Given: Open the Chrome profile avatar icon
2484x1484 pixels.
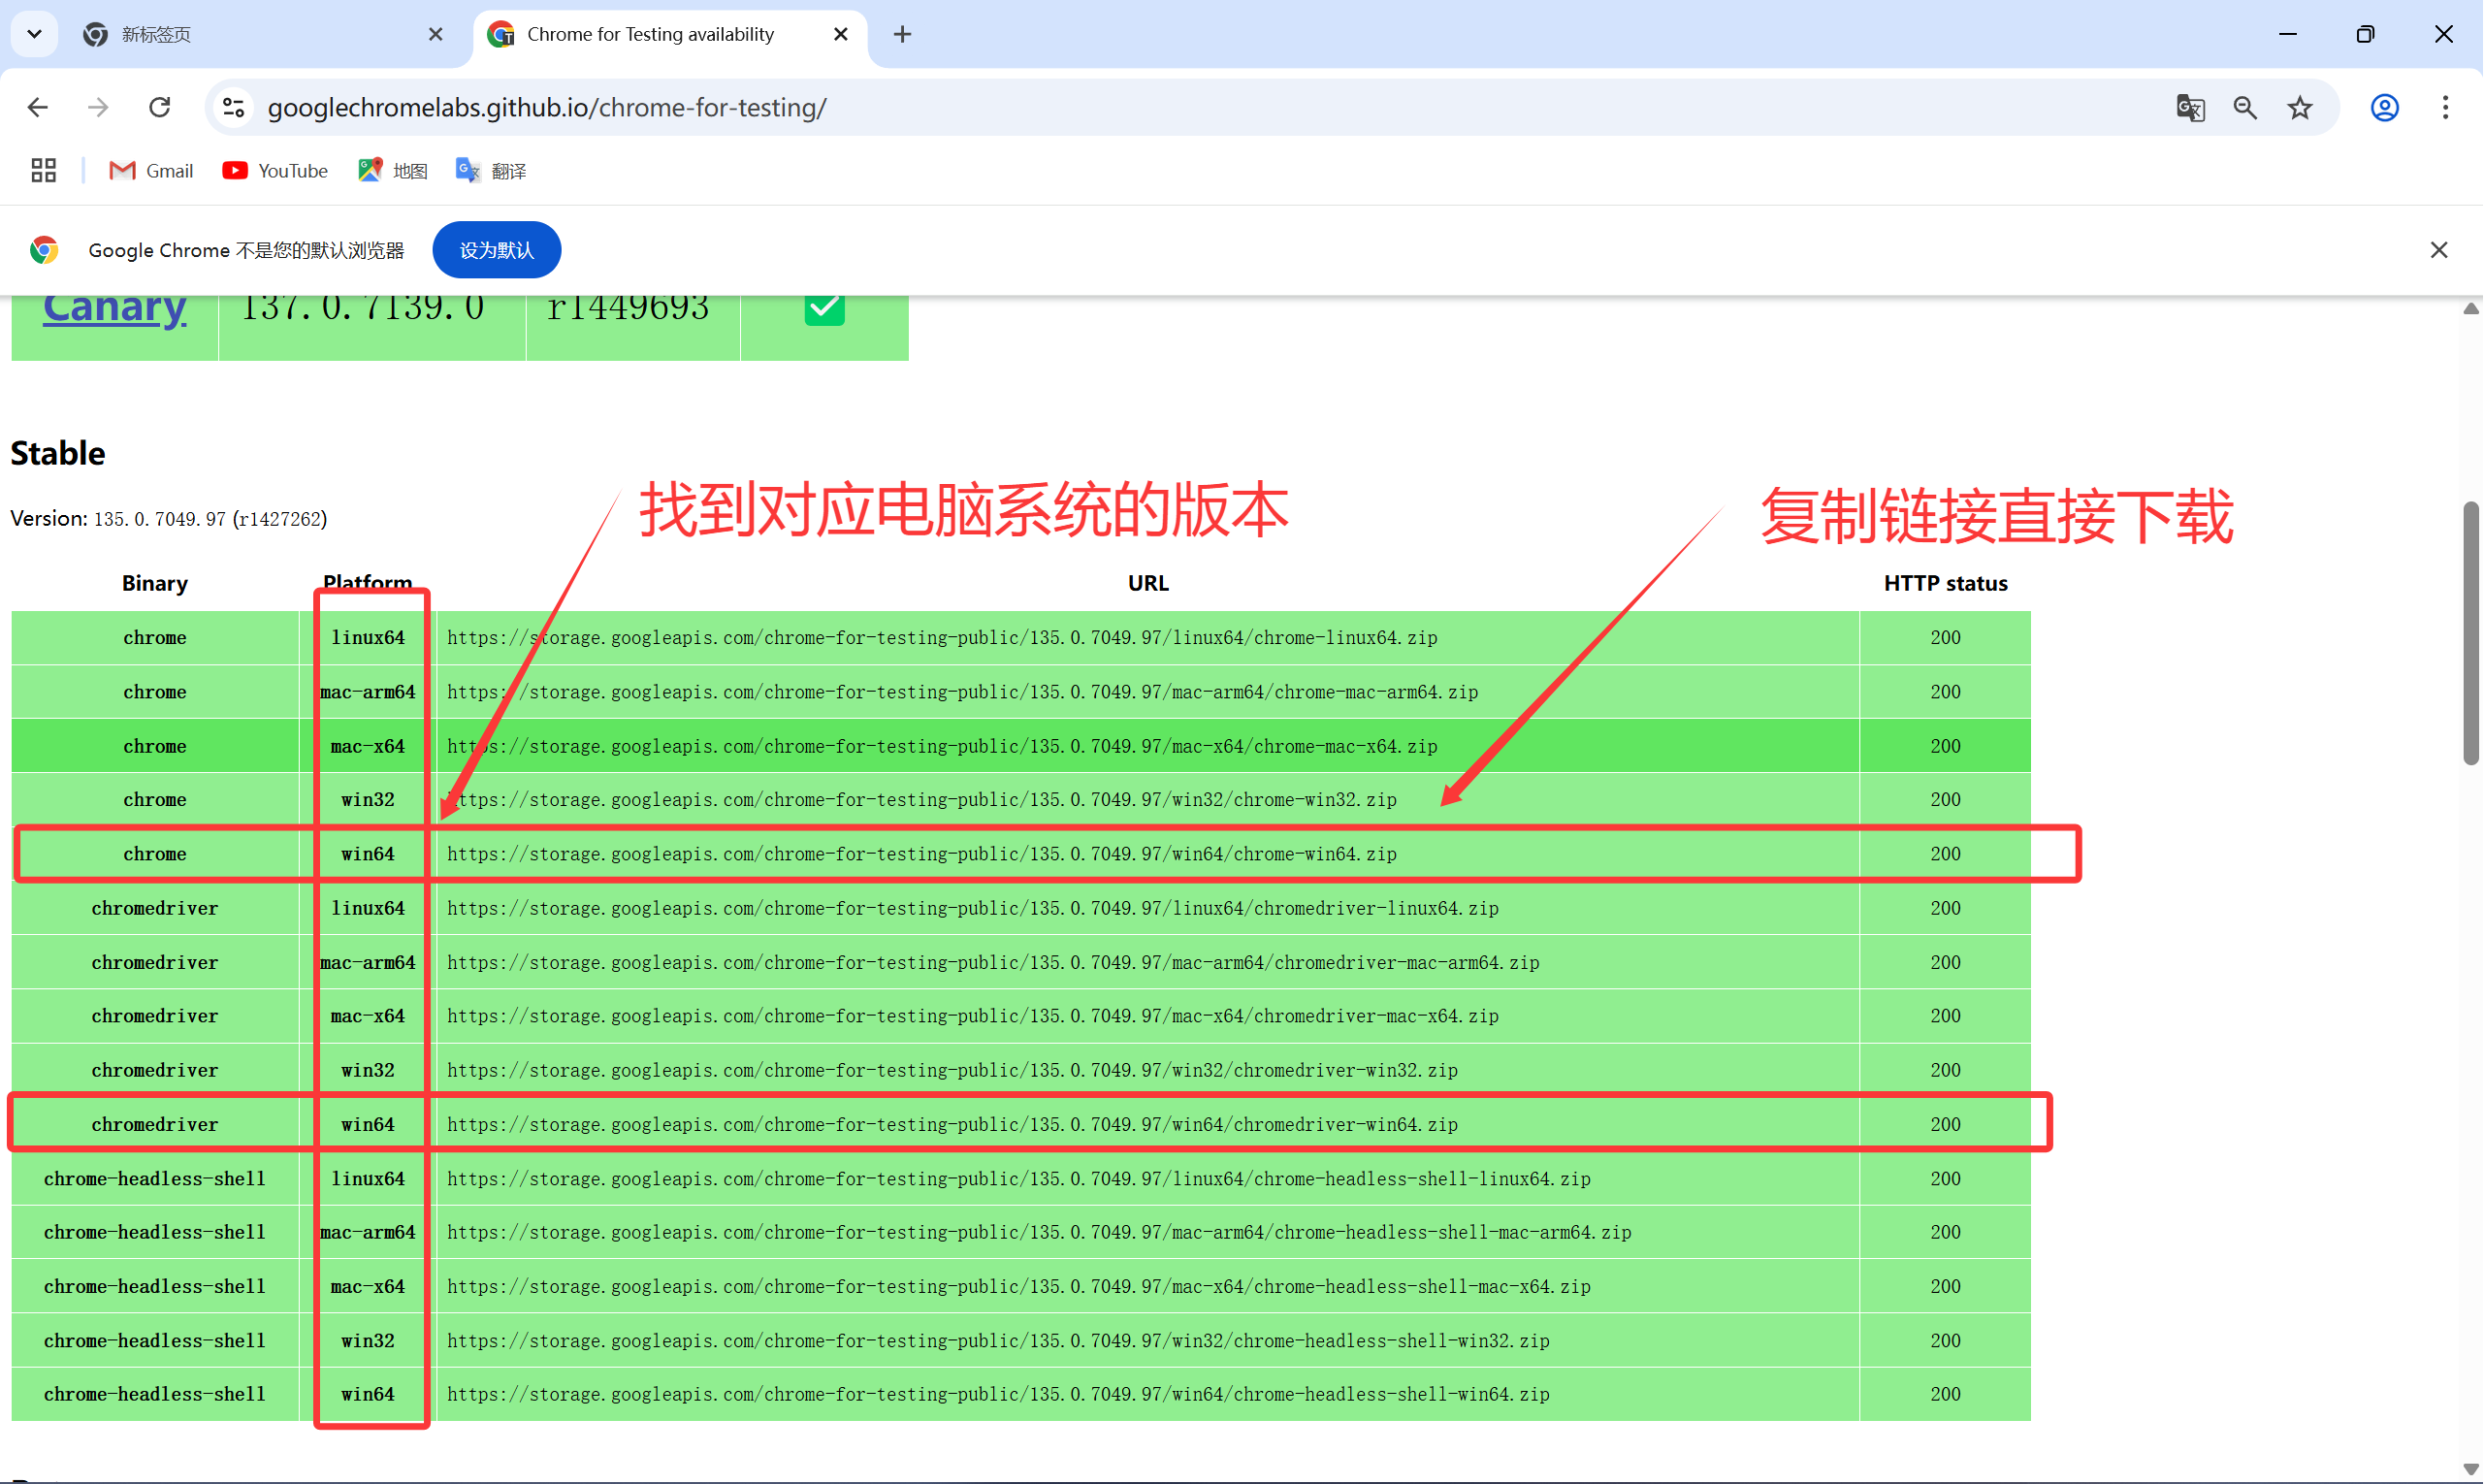Looking at the screenshot, I should tap(2385, 108).
